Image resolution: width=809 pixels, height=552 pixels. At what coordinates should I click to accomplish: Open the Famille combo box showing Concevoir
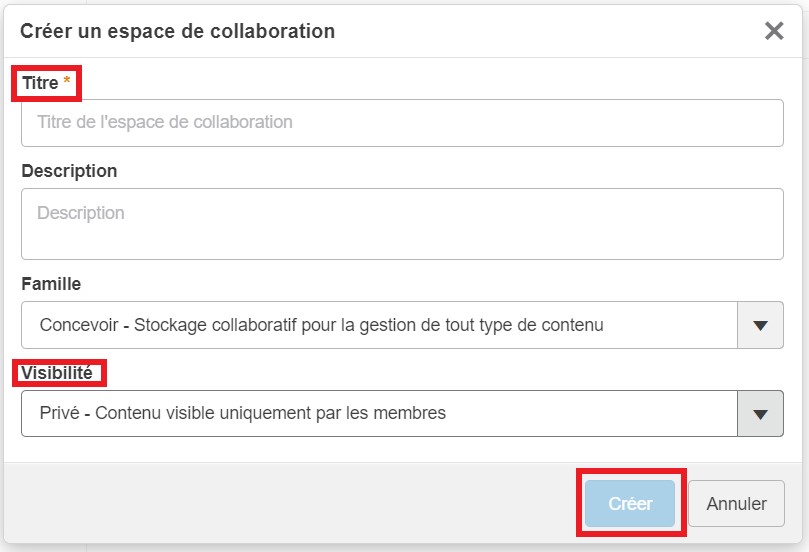(380, 325)
